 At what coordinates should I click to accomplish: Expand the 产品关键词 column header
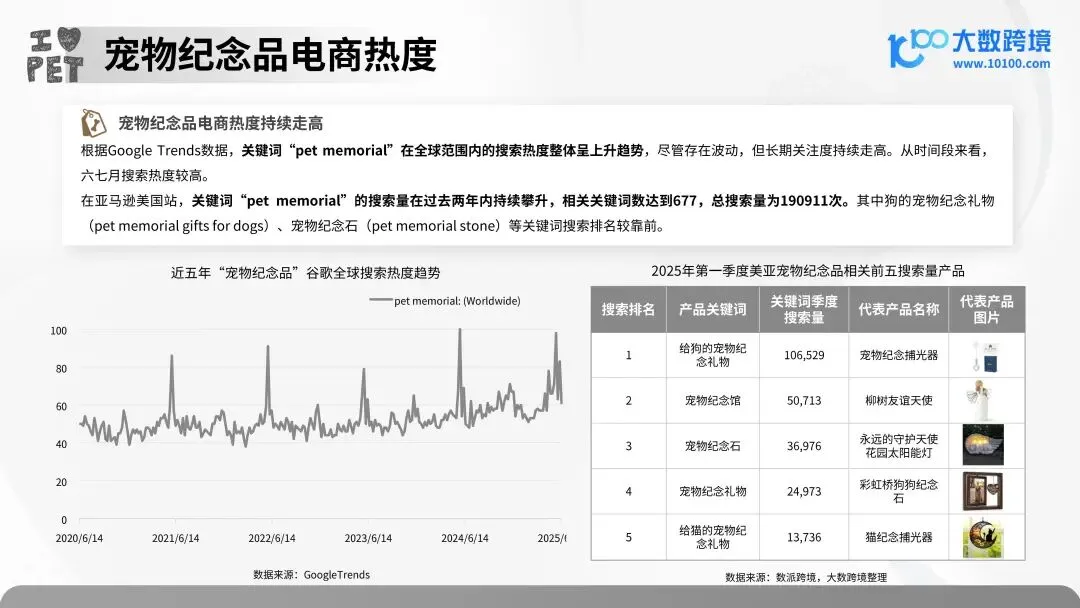point(711,309)
